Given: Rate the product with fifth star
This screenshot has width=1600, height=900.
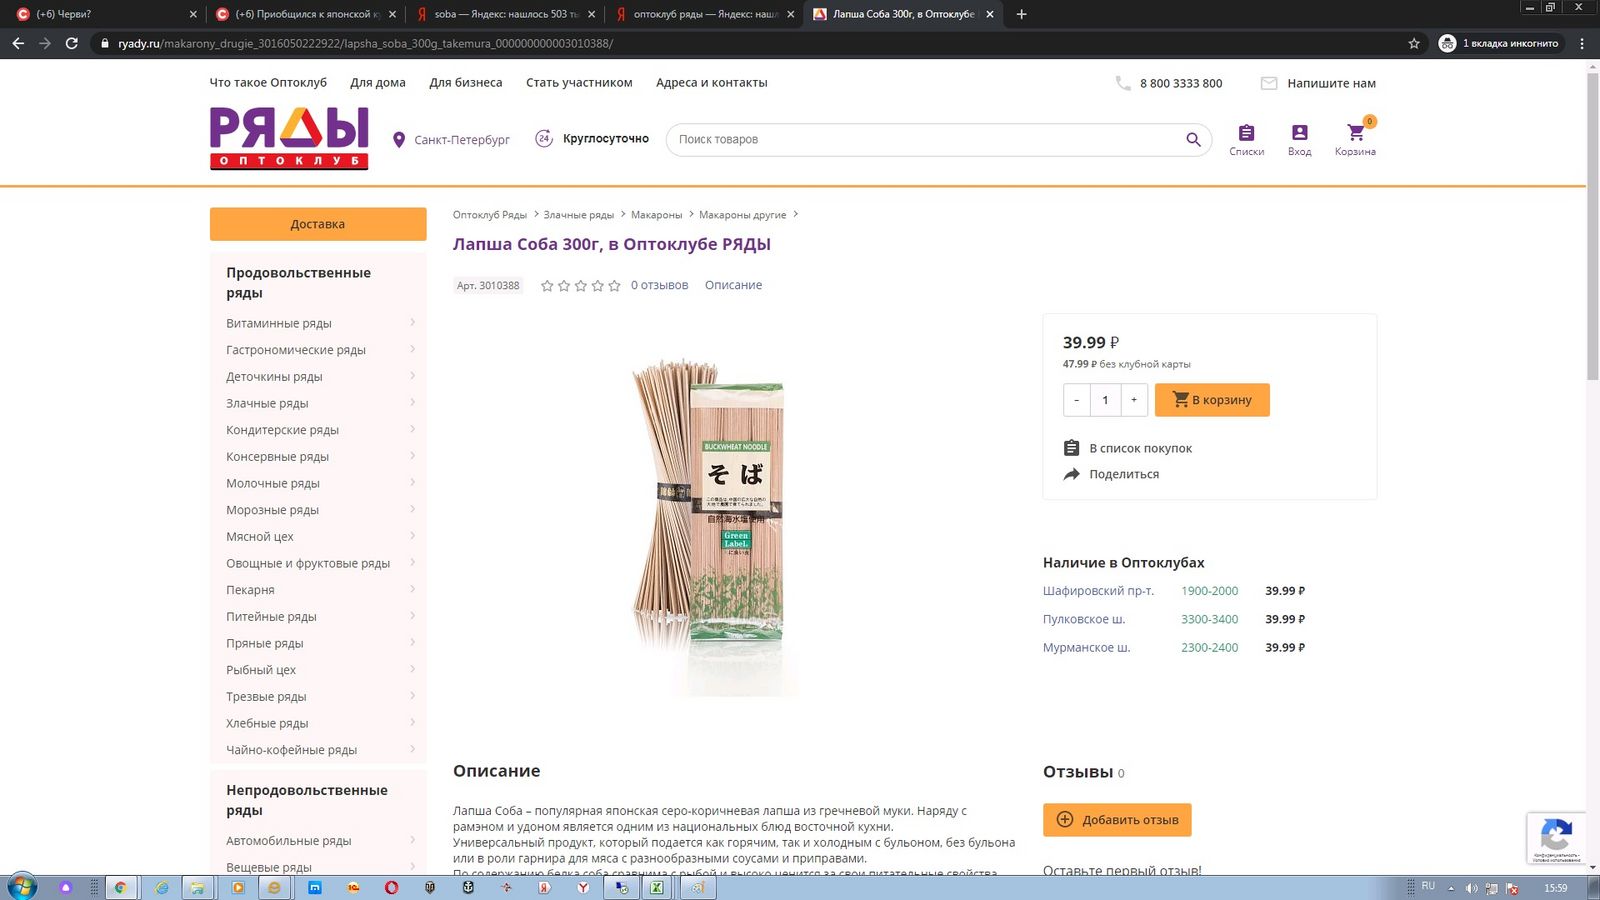Looking at the screenshot, I should point(614,286).
